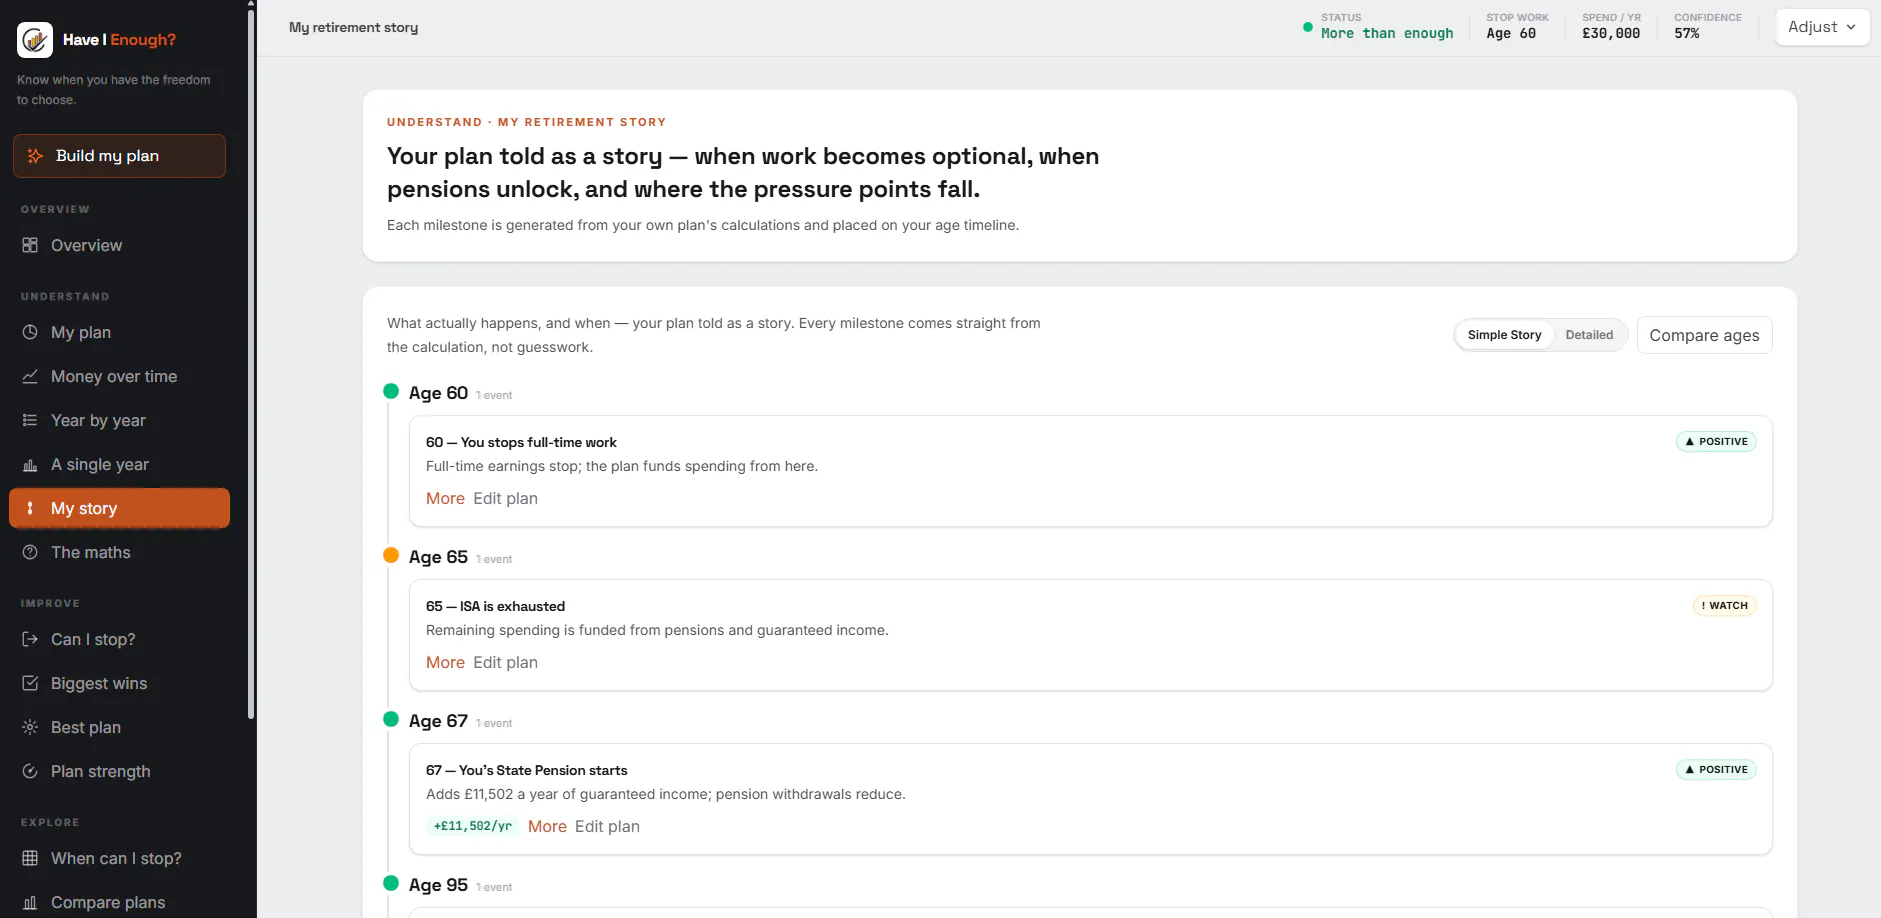The image size is (1881, 918).
Task: Click the My retirement story header title
Action: tap(353, 27)
